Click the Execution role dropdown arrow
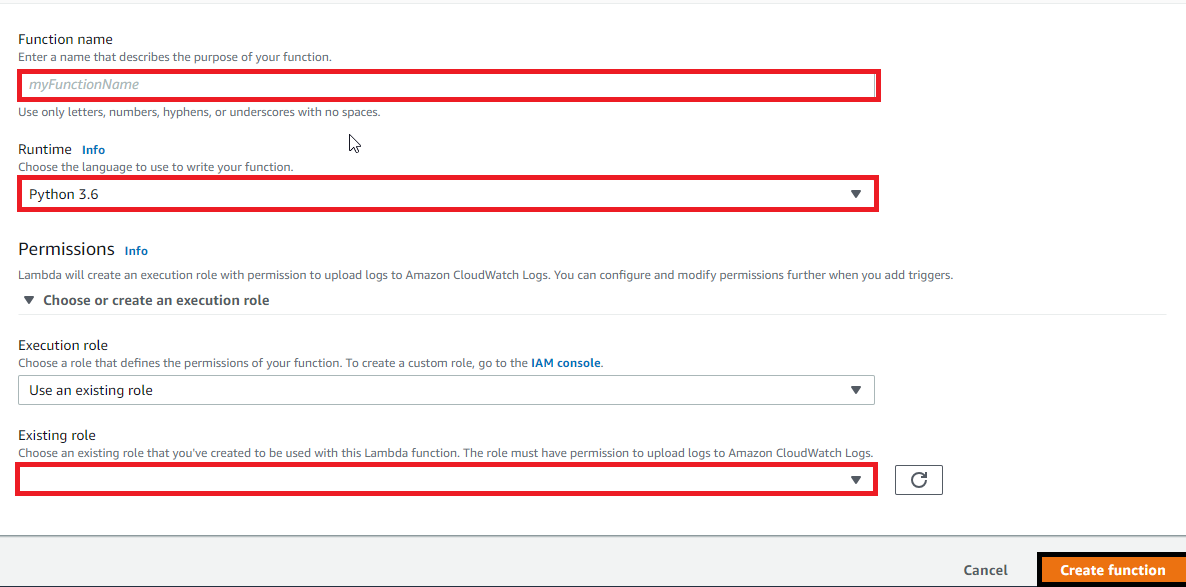Image resolution: width=1186 pixels, height=587 pixels. click(x=856, y=390)
